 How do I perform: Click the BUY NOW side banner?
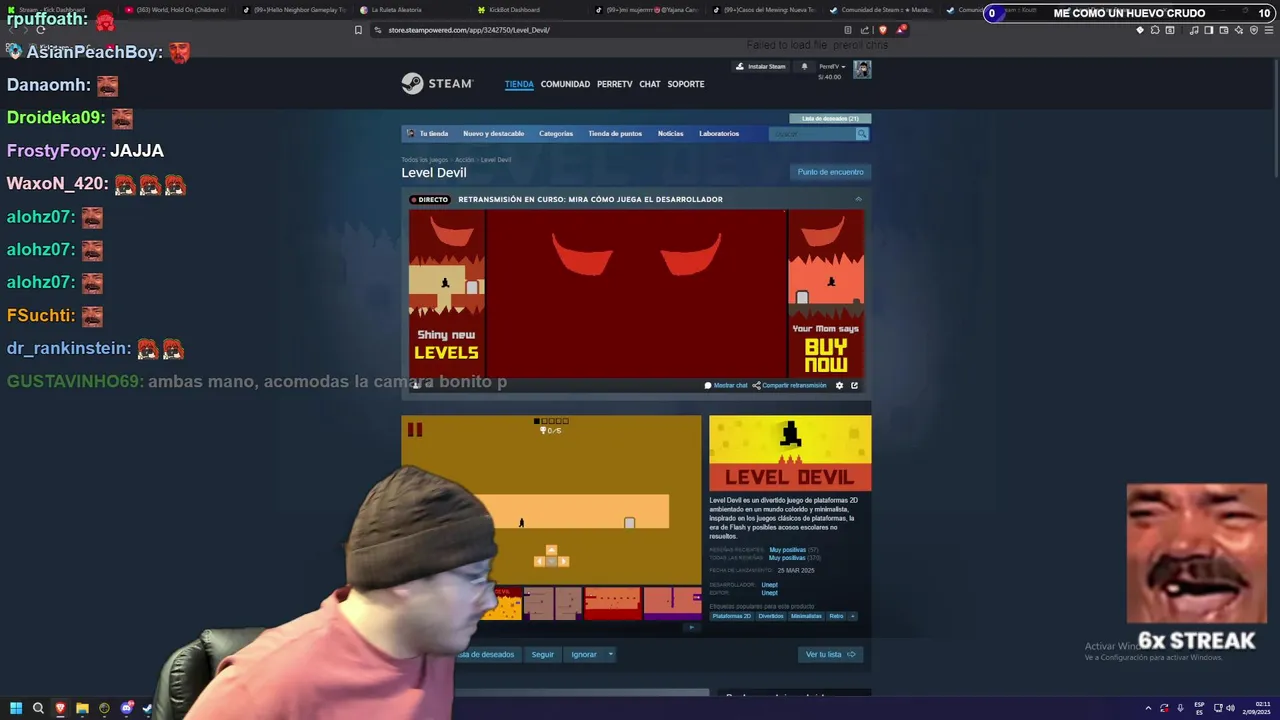(825, 293)
